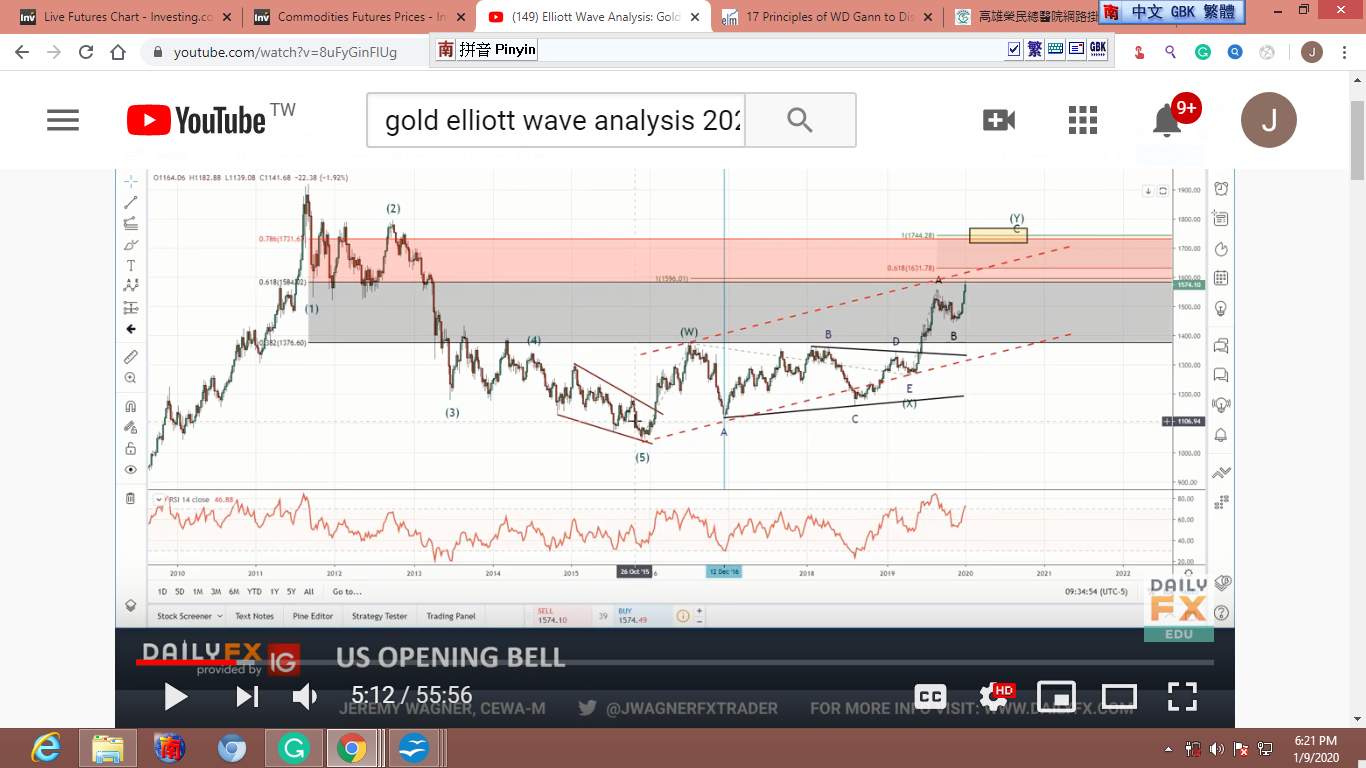Open File Explorer from the taskbar
The image size is (1366, 768).
click(107, 748)
